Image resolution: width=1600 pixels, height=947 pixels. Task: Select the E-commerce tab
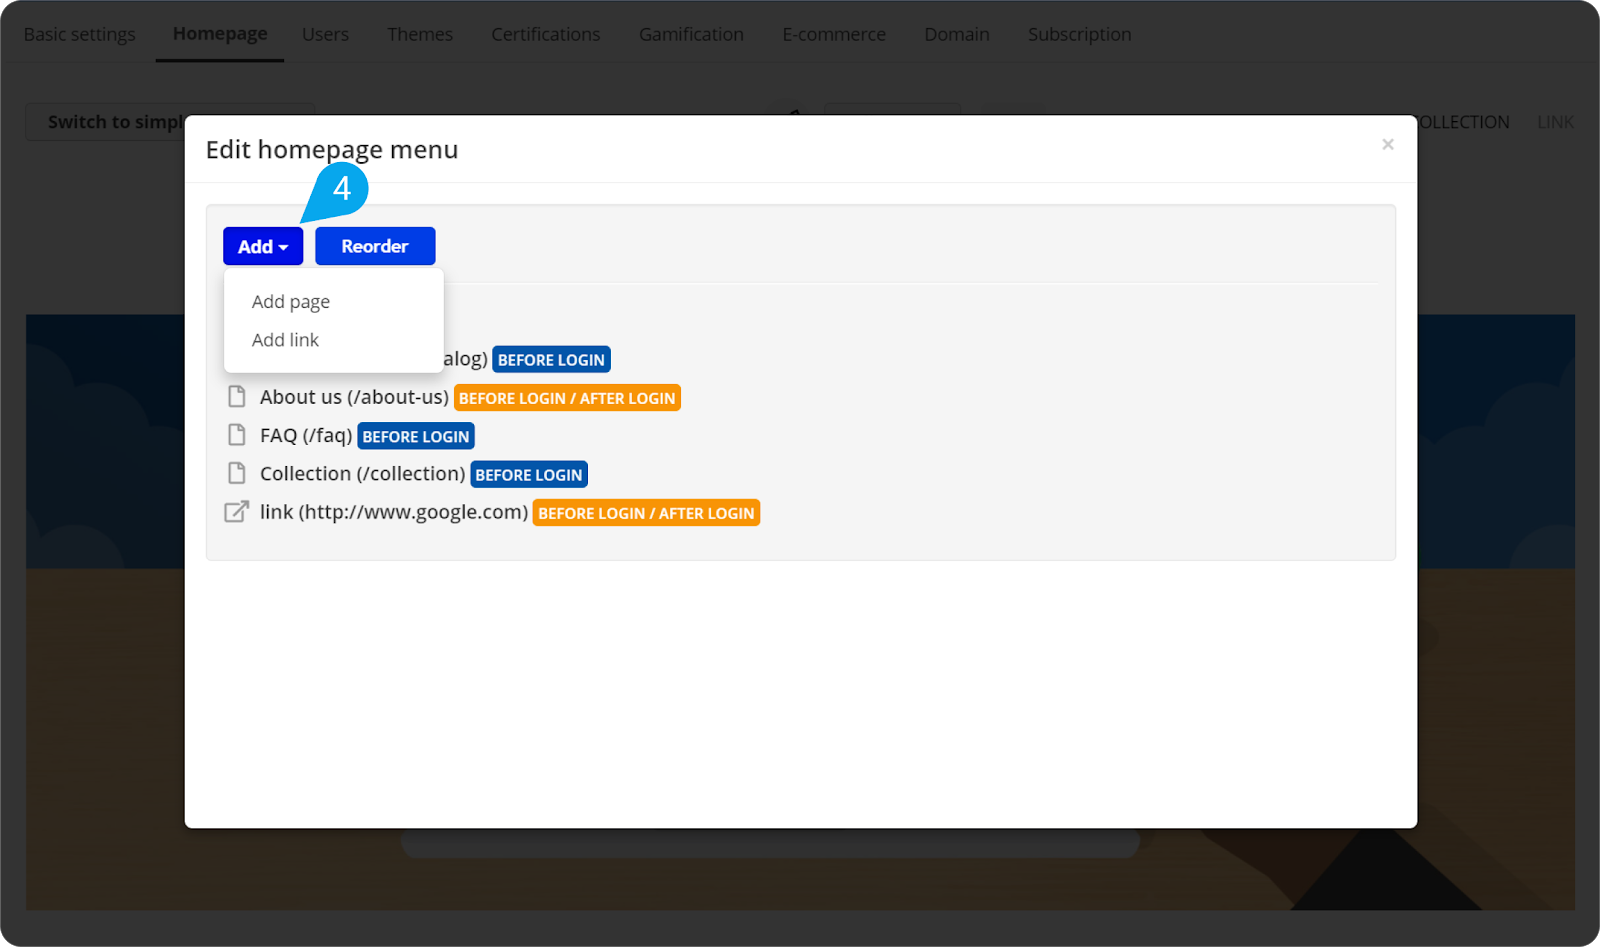(834, 33)
